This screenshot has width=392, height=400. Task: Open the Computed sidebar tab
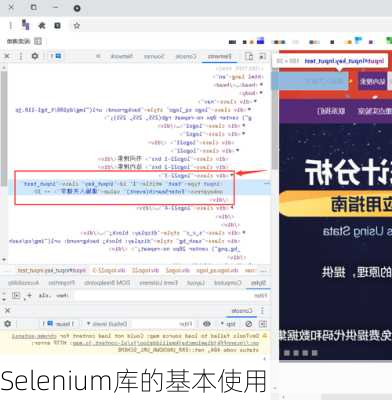point(228,283)
